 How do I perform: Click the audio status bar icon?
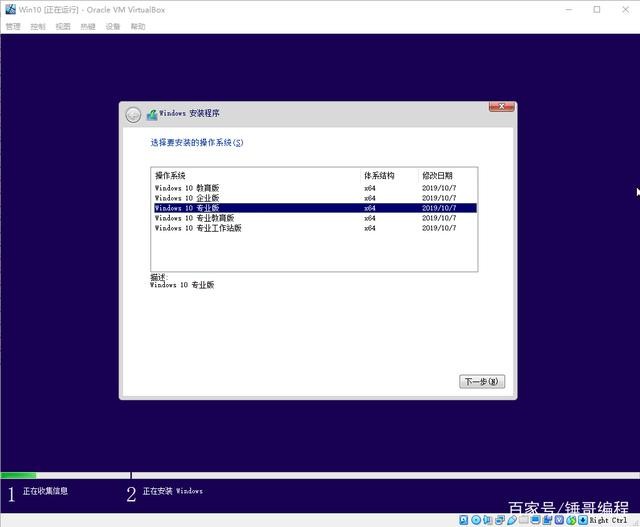(x=487, y=520)
